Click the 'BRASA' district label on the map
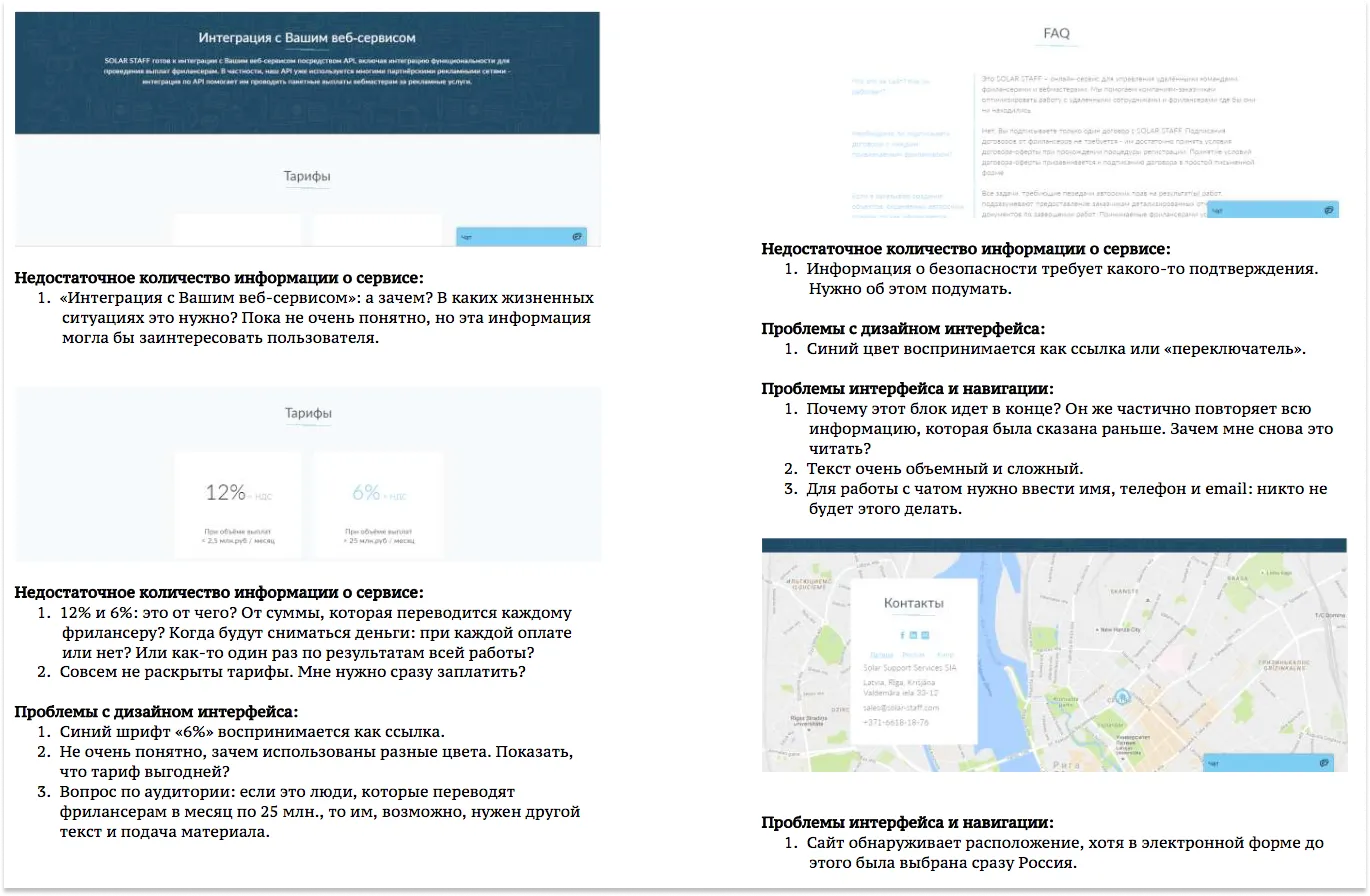 pos(1237,578)
